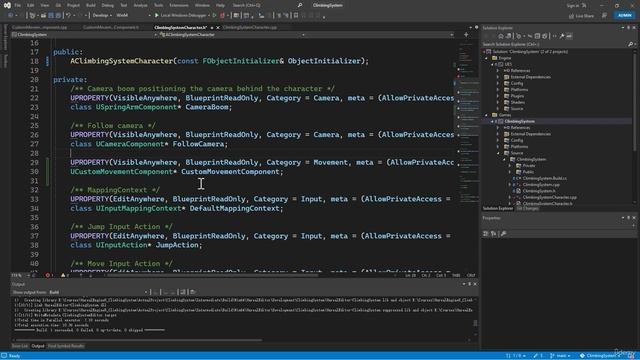Viewport: 640px width, 360px height.
Task: Click the warnings triangle icon below editor
Action: tap(63, 276)
